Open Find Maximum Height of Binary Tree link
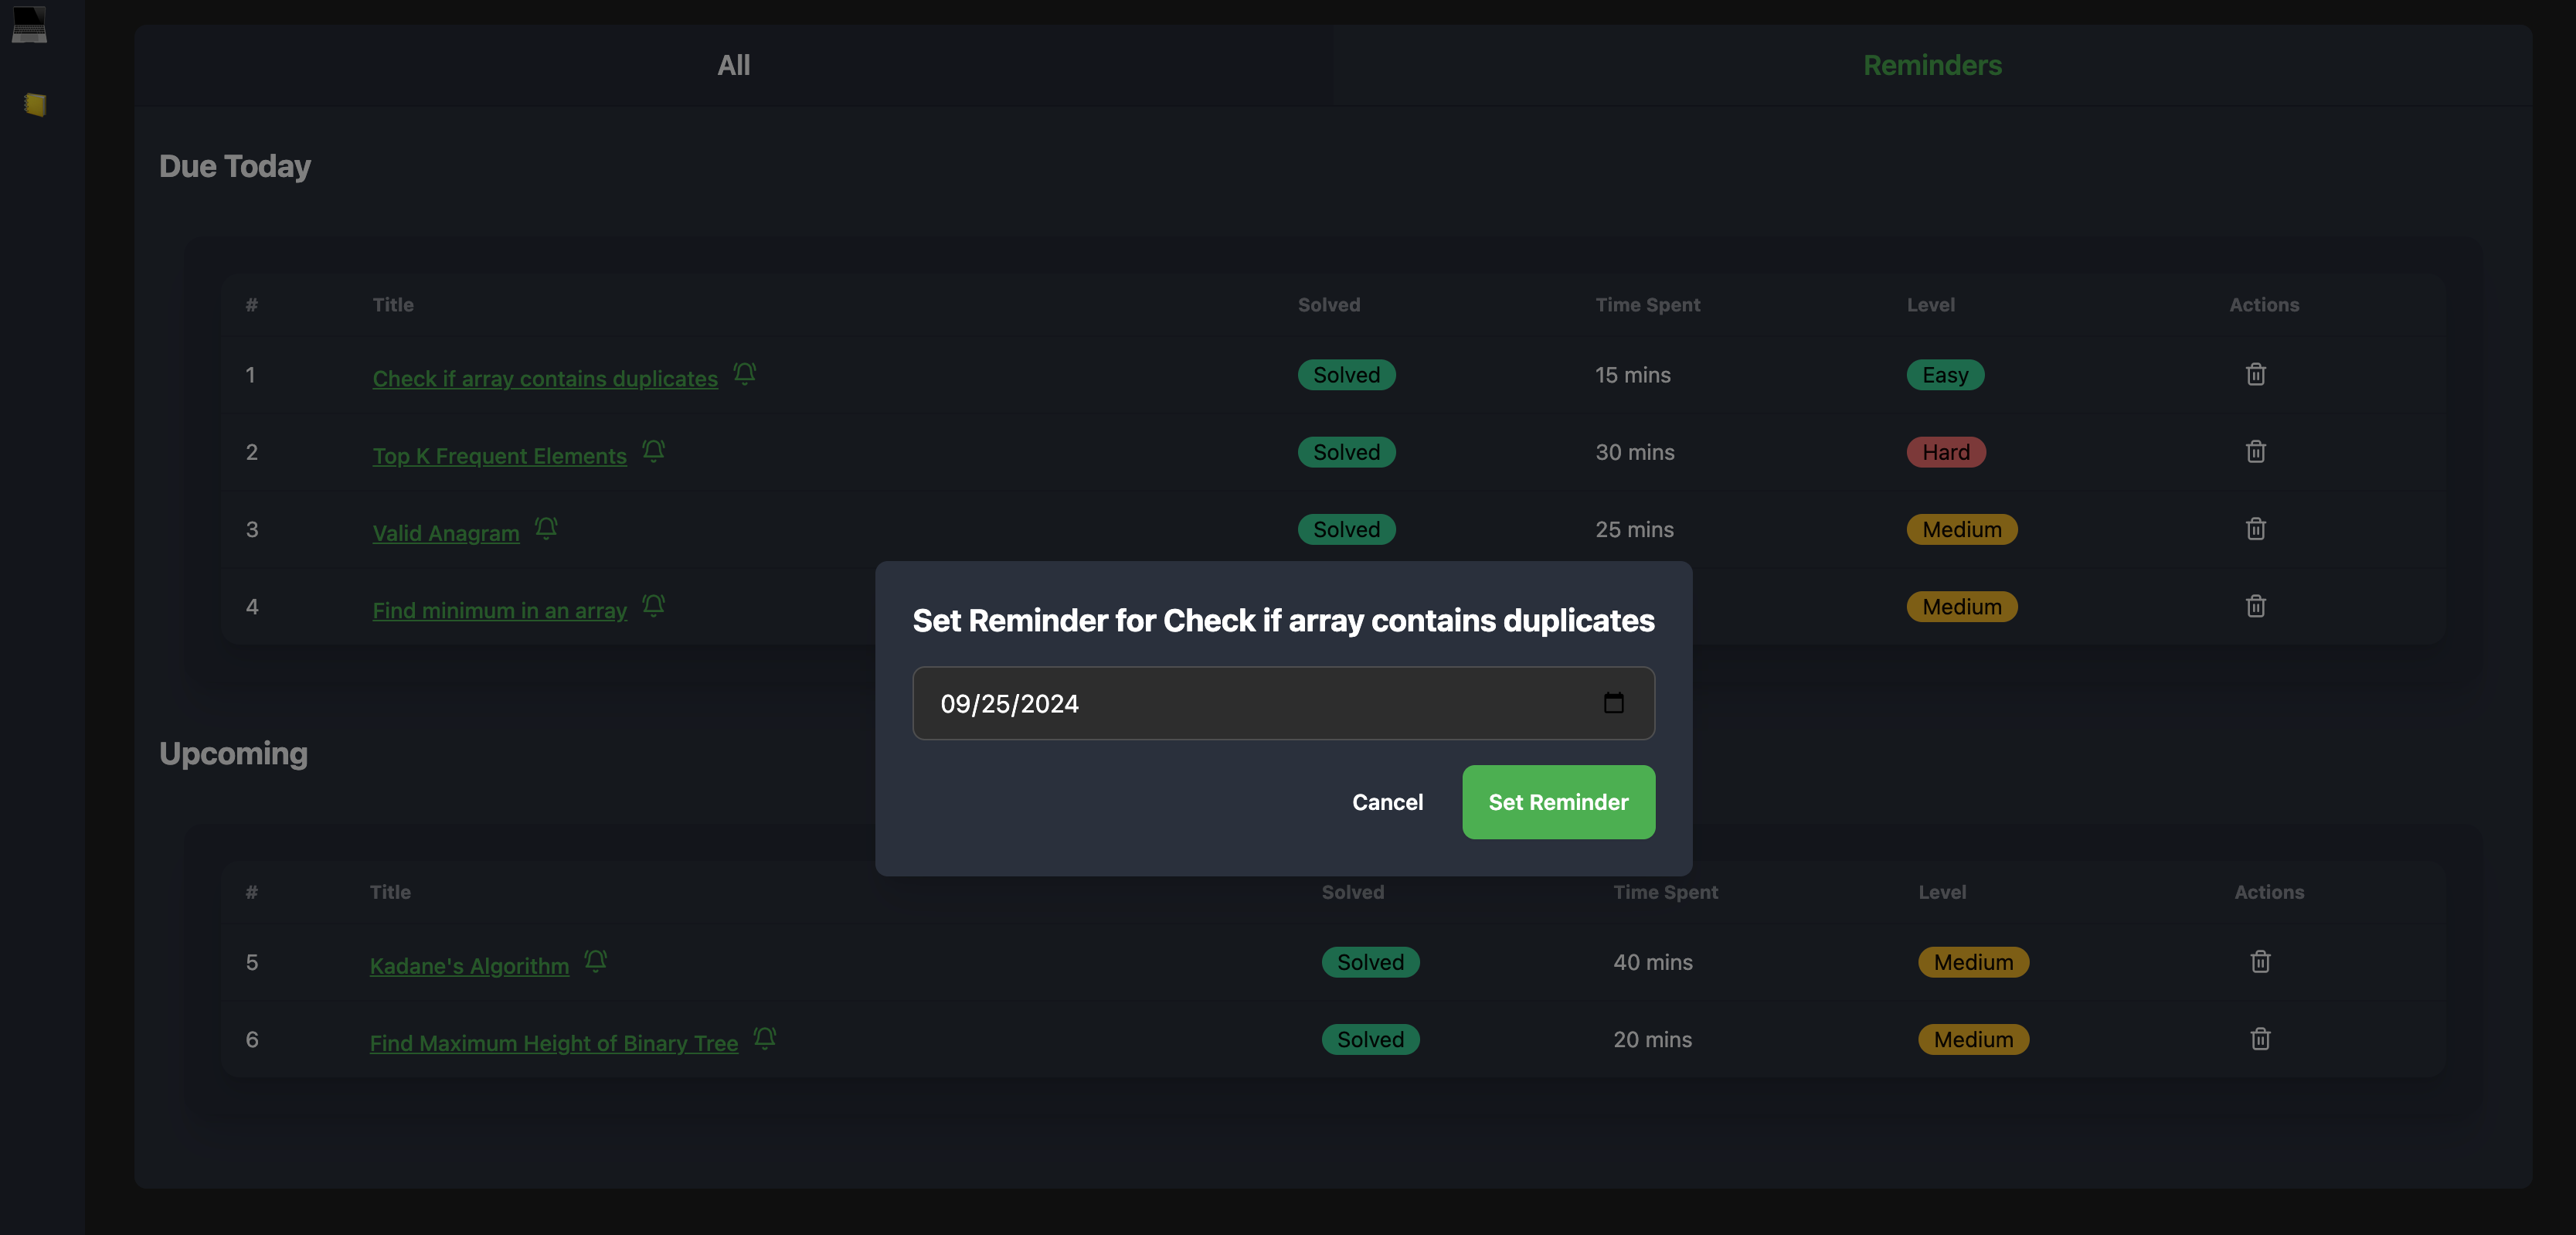The width and height of the screenshot is (2576, 1235). click(553, 1043)
